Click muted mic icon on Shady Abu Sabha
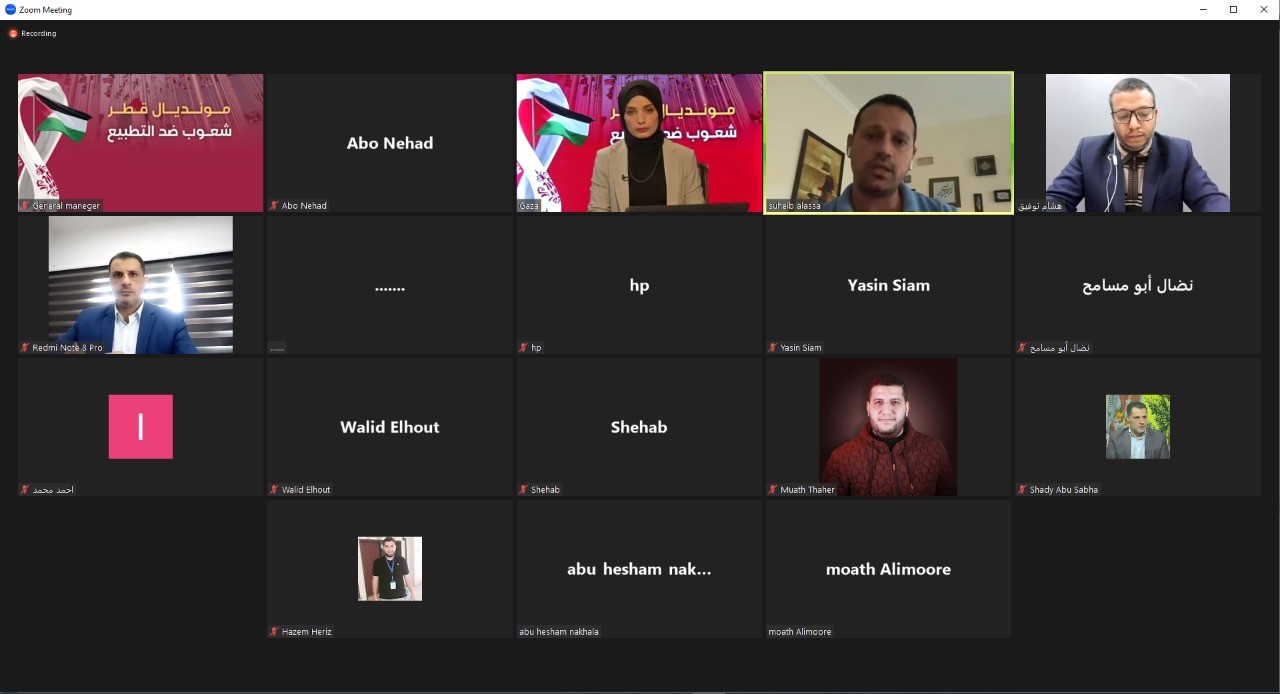The width and height of the screenshot is (1280, 694). (1022, 490)
